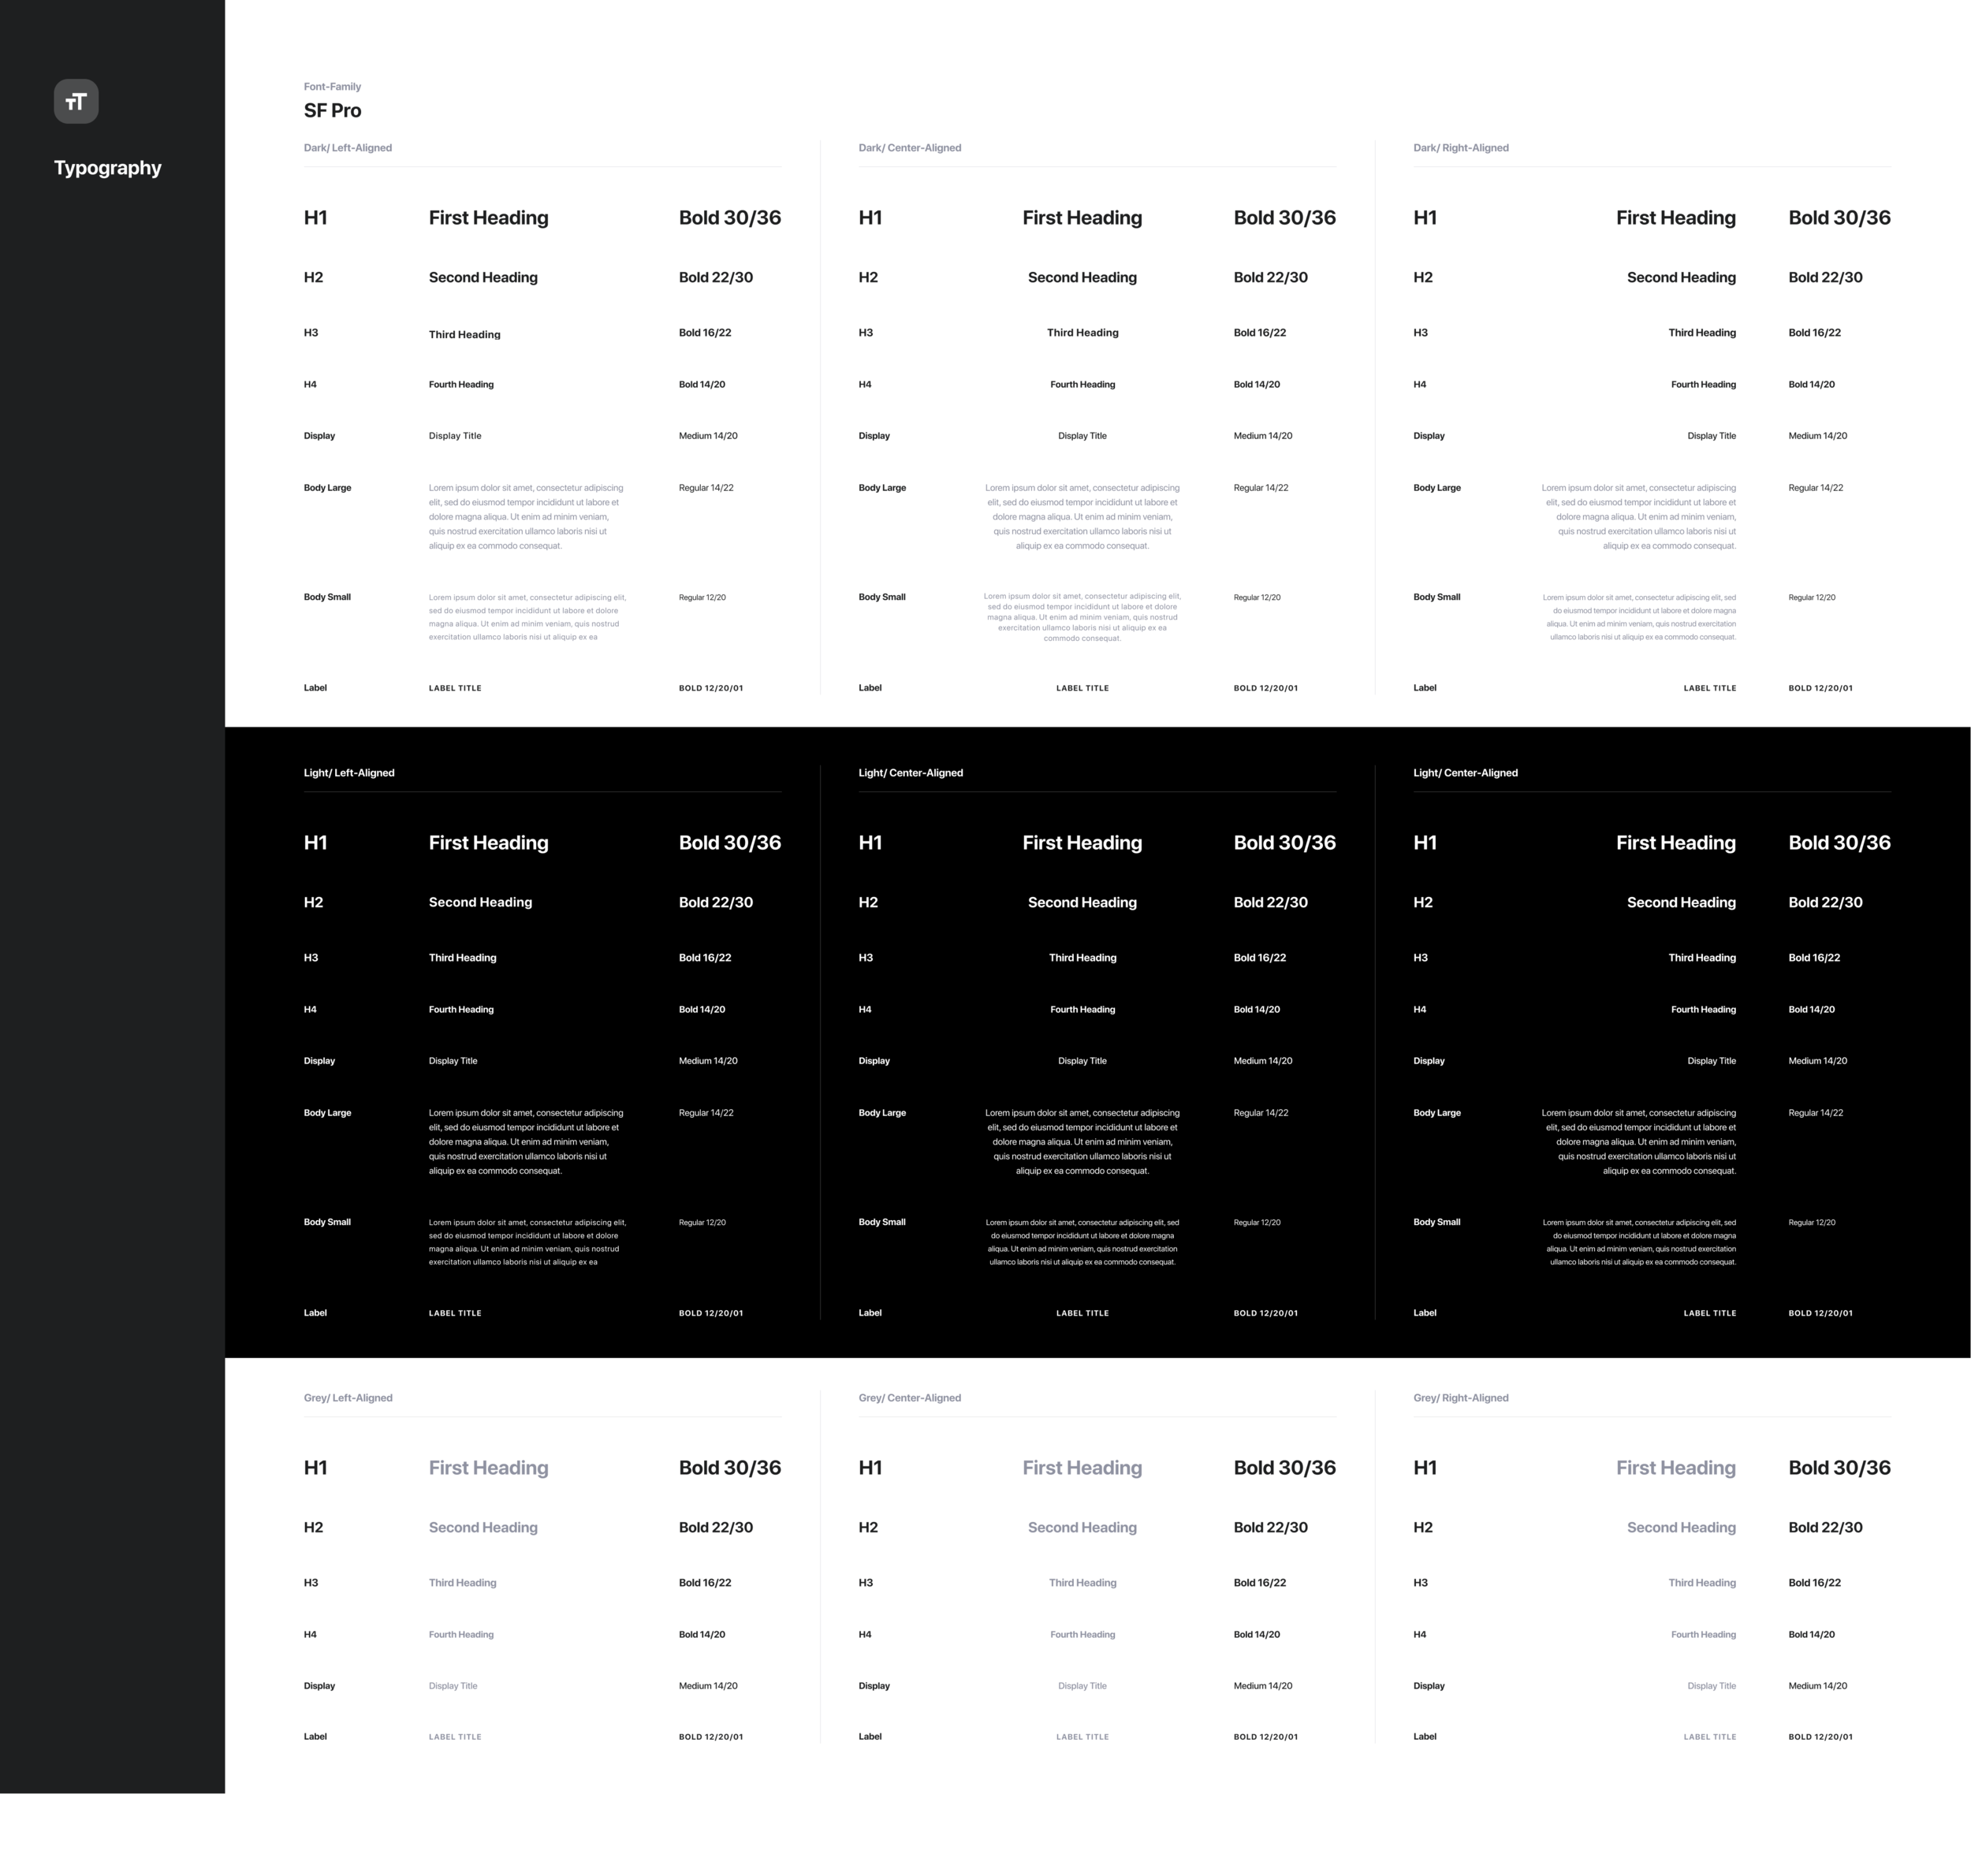This screenshot has height=1876, width=1971.
Task: Click Regular 12/20 spec in Dark/ Right-Aligned section
Action: pos(1812,598)
